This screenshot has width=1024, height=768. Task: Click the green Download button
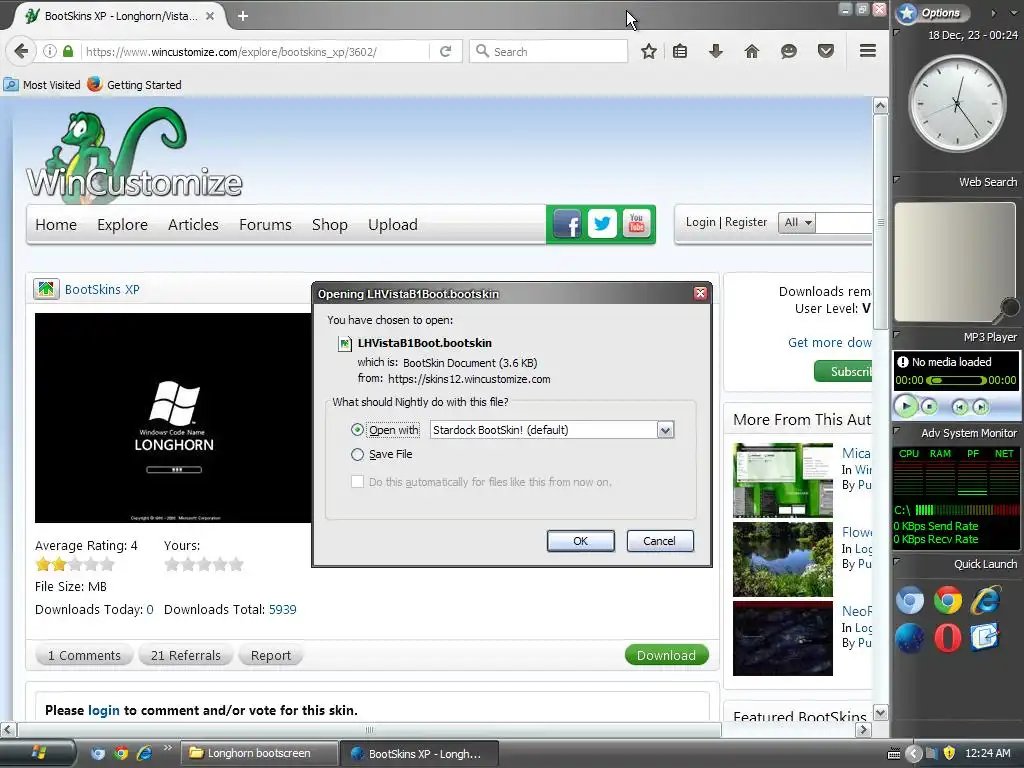[x=666, y=655]
